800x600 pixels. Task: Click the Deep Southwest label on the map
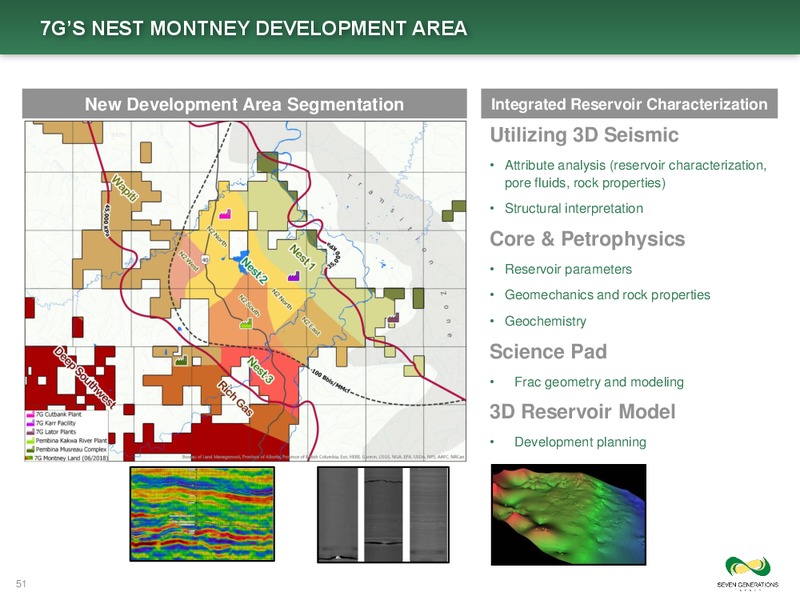click(x=85, y=377)
